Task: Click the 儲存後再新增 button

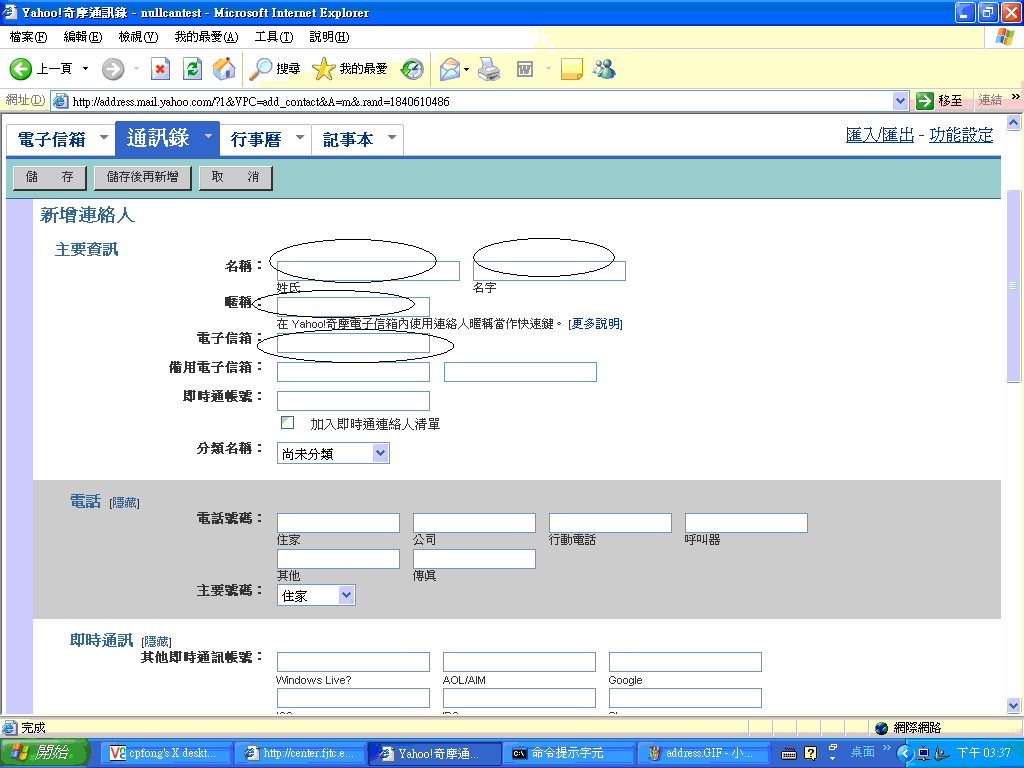Action: tap(142, 177)
